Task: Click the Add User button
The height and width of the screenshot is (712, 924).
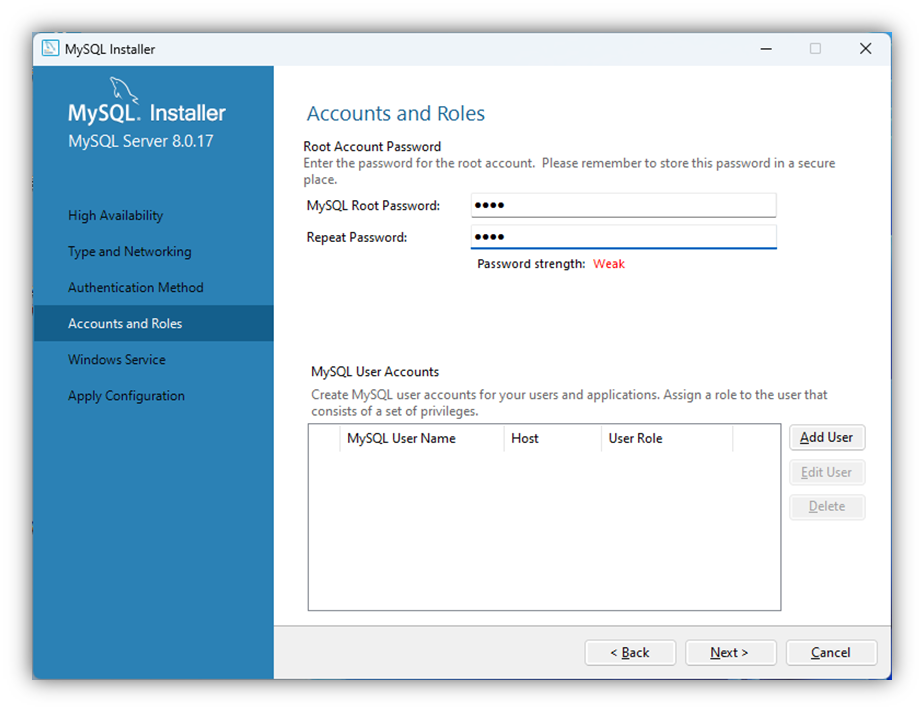Action: pos(827,437)
